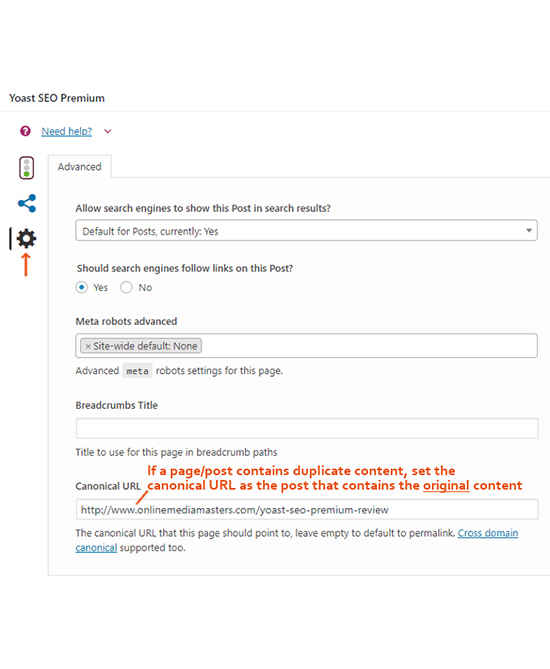Open the "Default for Posts, currently: Yes" dropdown

click(x=306, y=231)
